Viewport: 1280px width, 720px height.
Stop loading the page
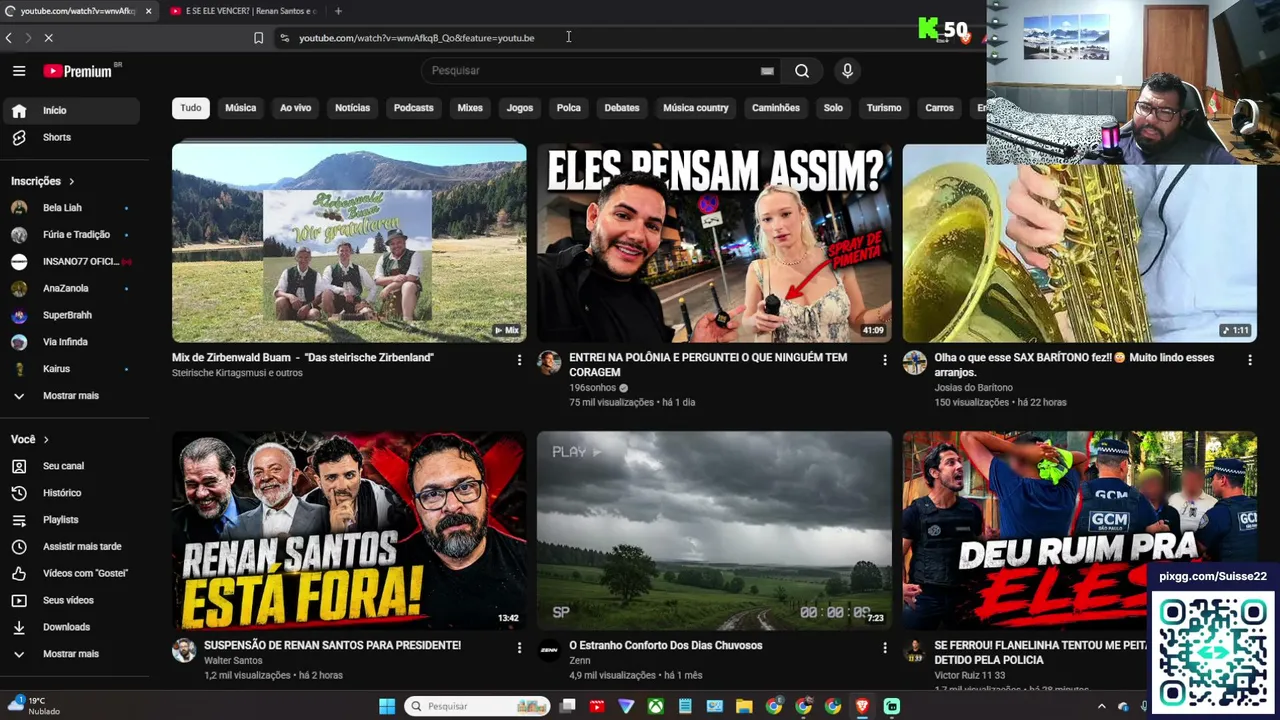(x=48, y=38)
